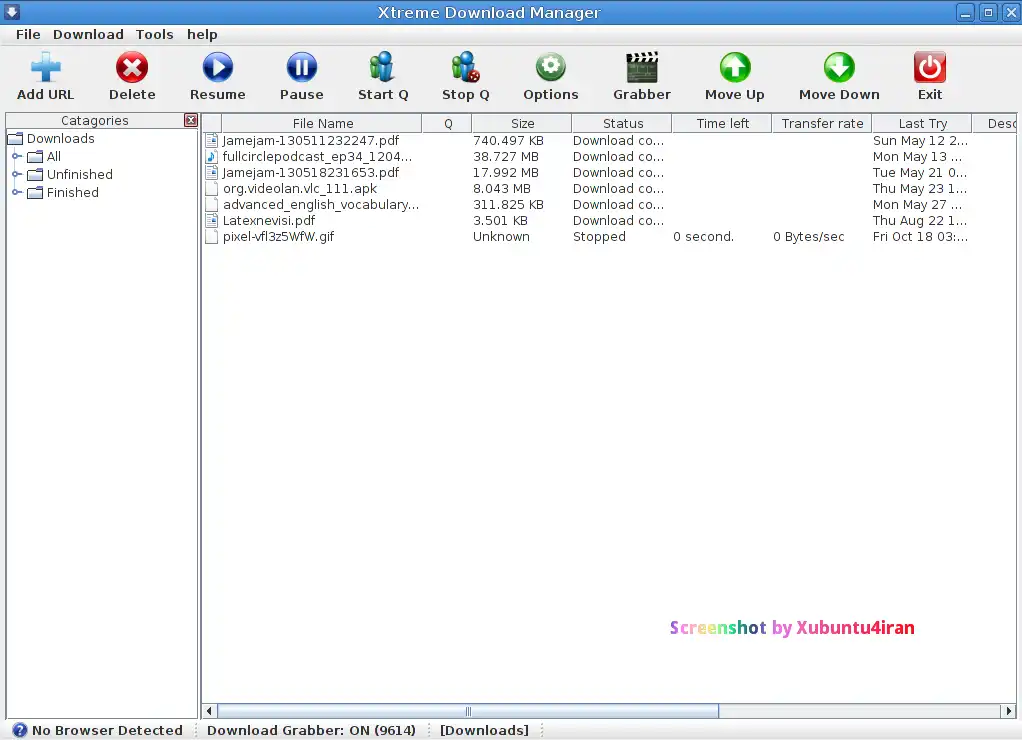Image resolution: width=1022 pixels, height=740 pixels.
Task: Click the file icon of org.videolan.vlc_111.apk
Action: point(211,188)
